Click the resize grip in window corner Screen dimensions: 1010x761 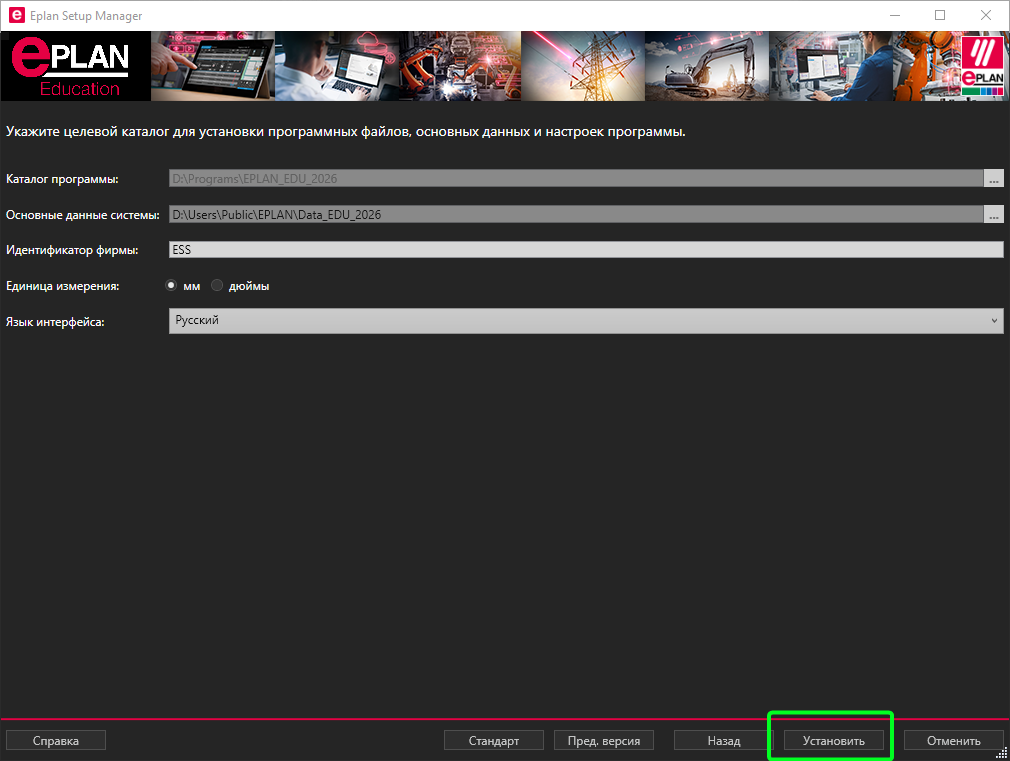1002,753
